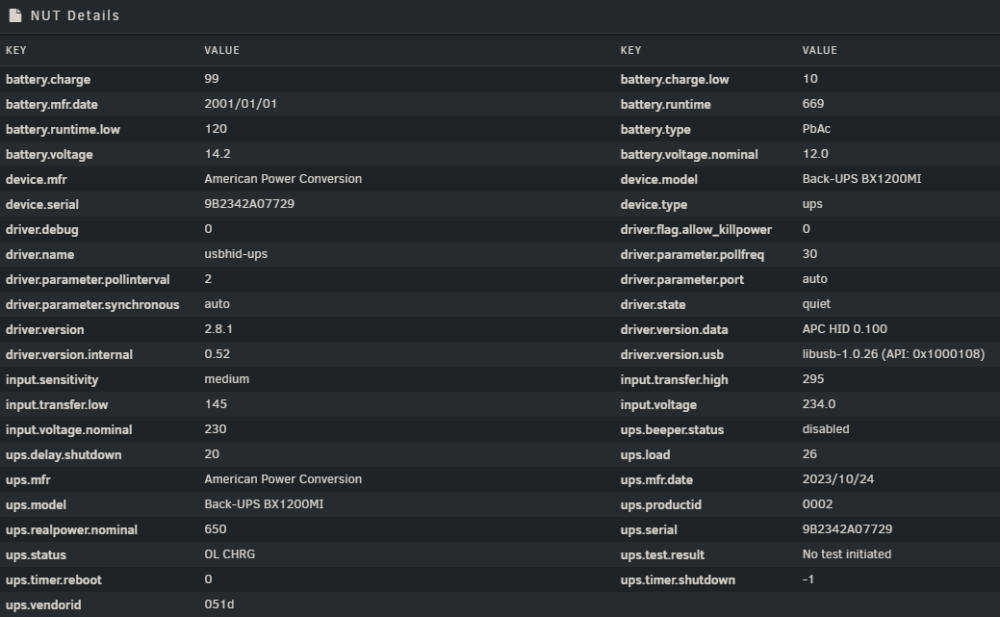The height and width of the screenshot is (617, 1000).
Task: Select the input.voltage value 234.0
Action: [819, 404]
